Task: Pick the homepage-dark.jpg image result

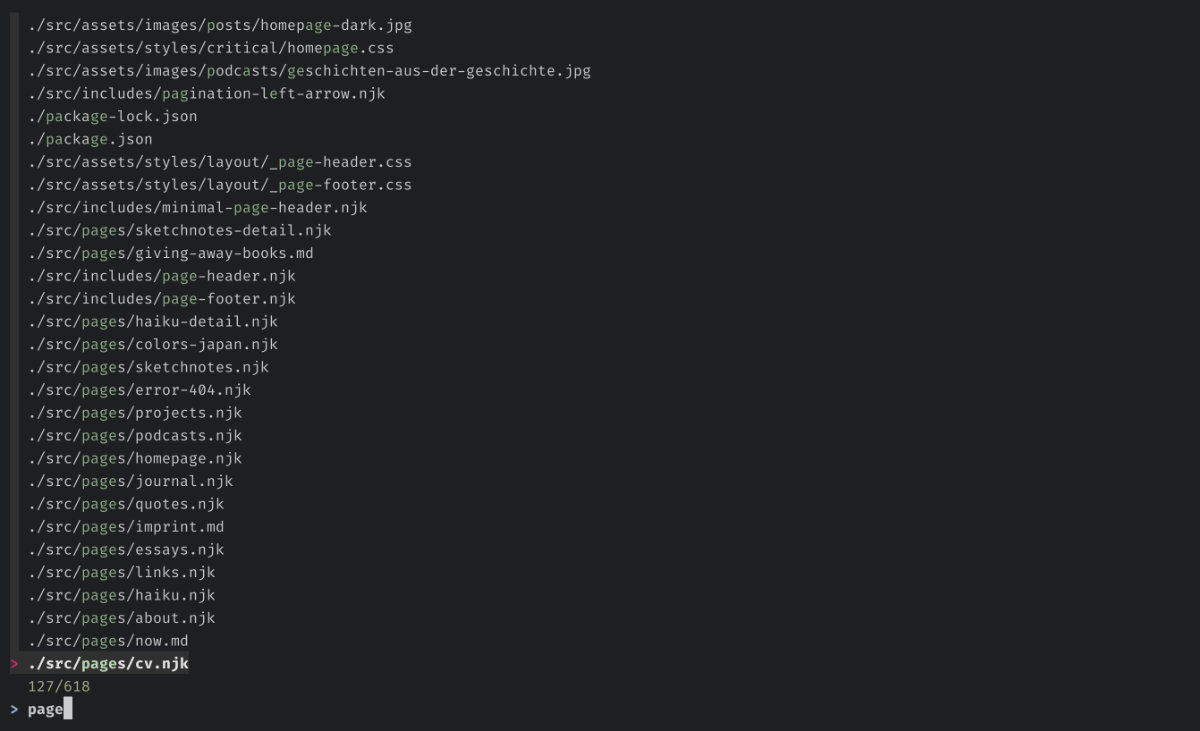Action: [220, 25]
